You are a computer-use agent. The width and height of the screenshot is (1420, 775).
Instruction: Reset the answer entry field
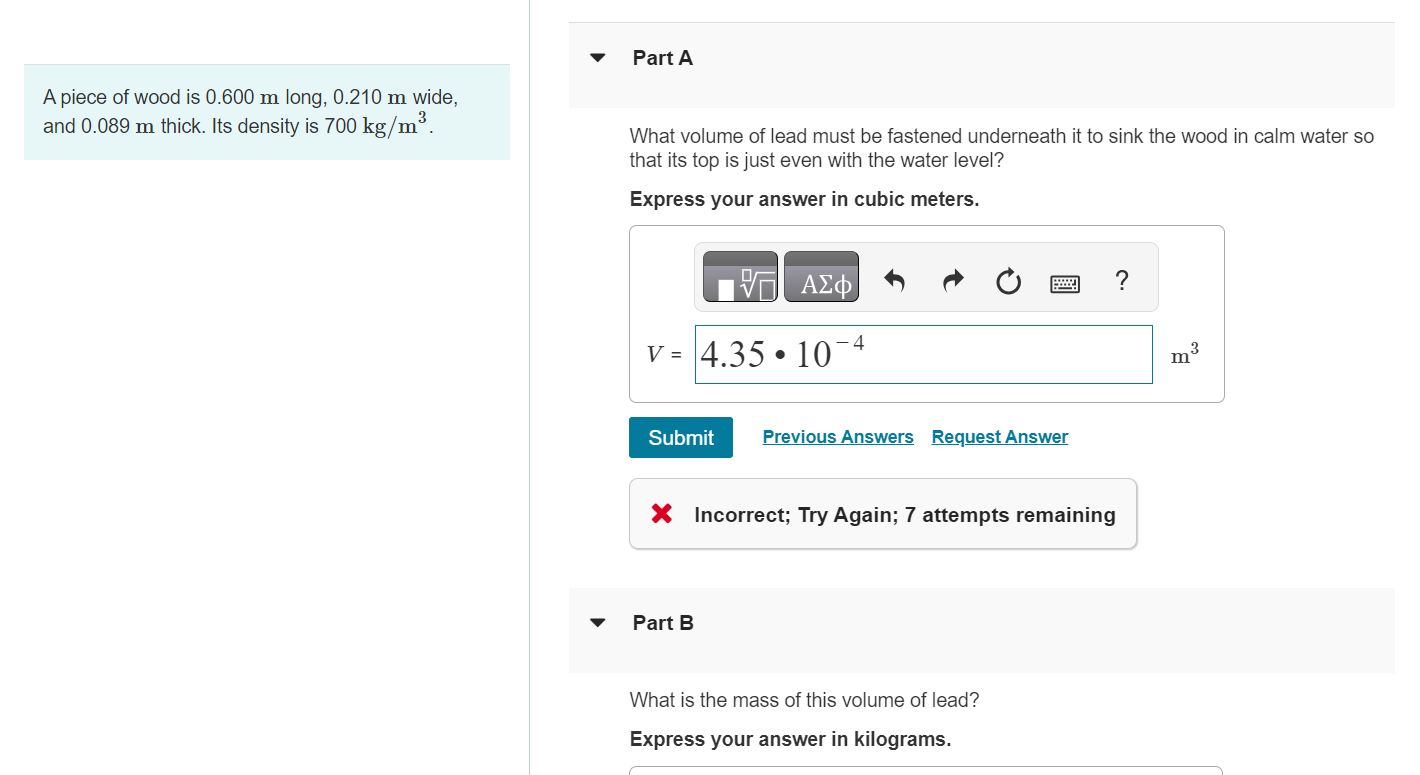[1008, 281]
